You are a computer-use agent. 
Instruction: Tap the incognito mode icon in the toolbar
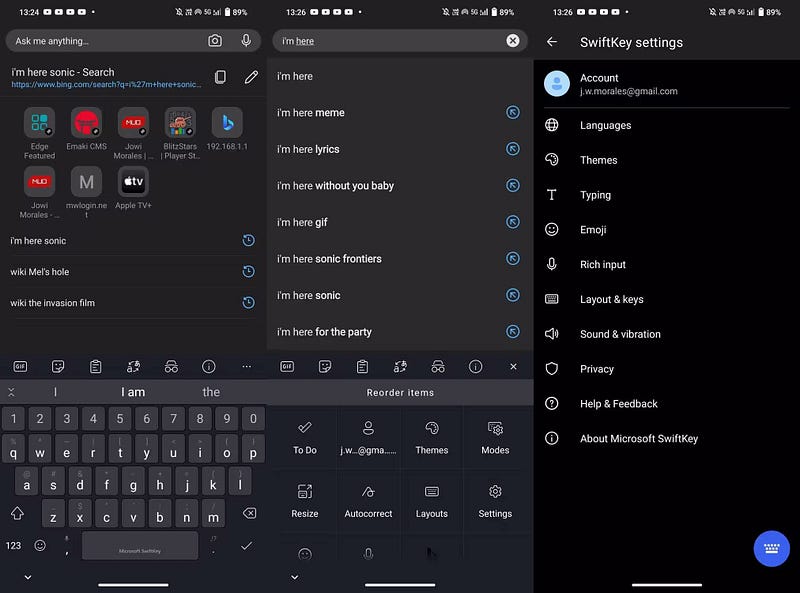pos(172,366)
